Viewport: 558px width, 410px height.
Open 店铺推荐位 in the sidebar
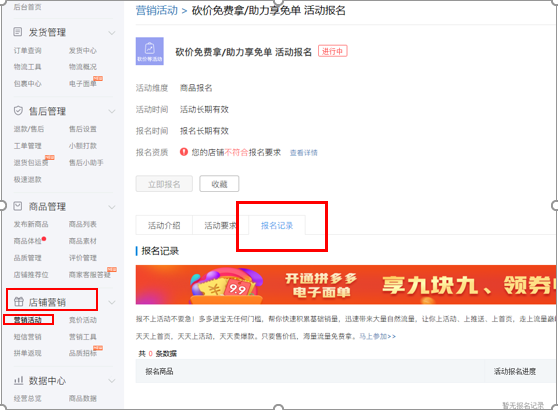(x=31, y=275)
